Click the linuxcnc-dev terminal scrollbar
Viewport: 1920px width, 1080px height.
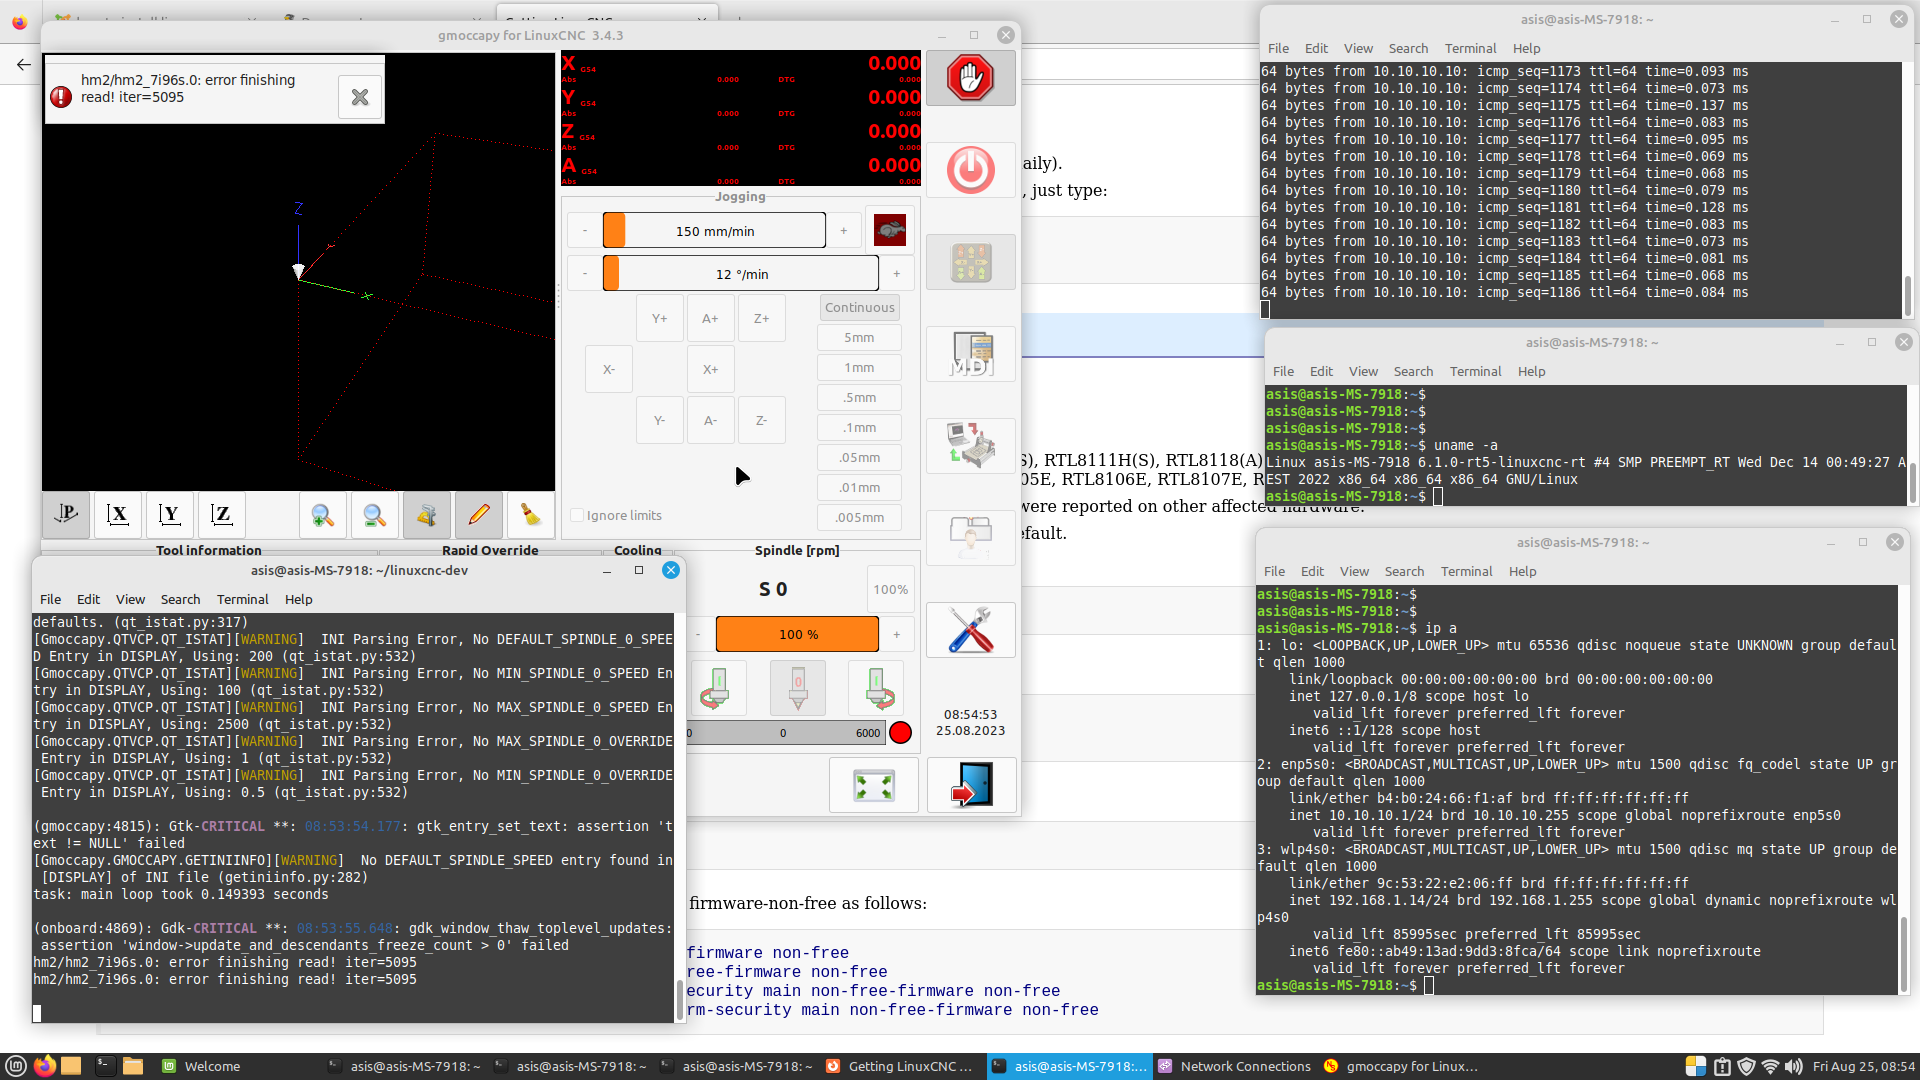tap(680, 1000)
